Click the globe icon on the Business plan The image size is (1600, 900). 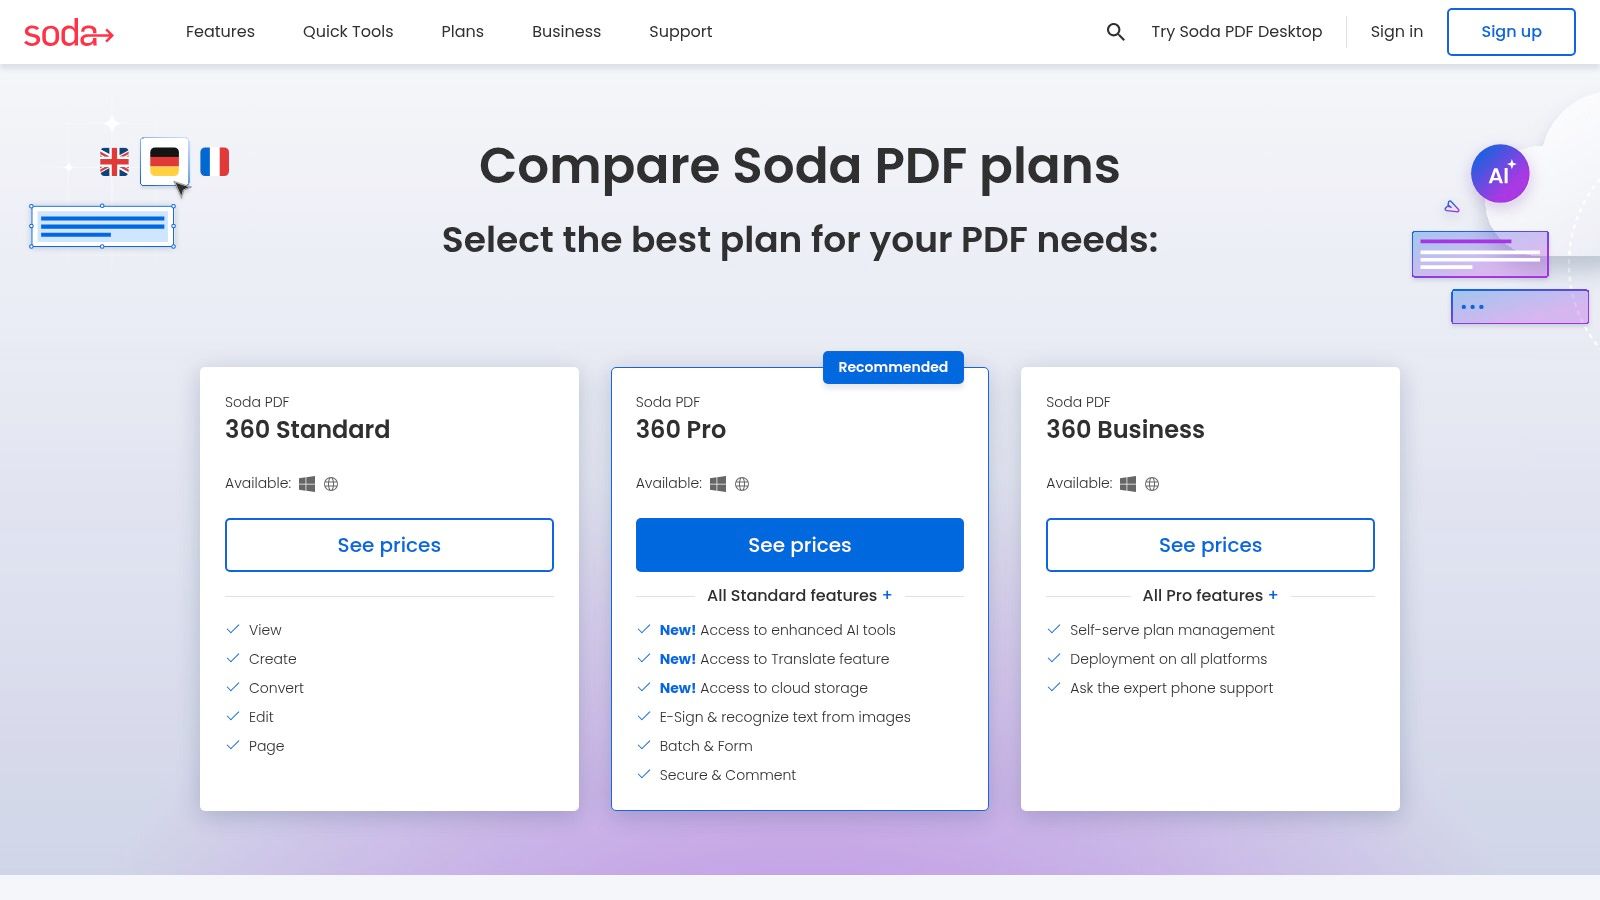[x=1152, y=483]
